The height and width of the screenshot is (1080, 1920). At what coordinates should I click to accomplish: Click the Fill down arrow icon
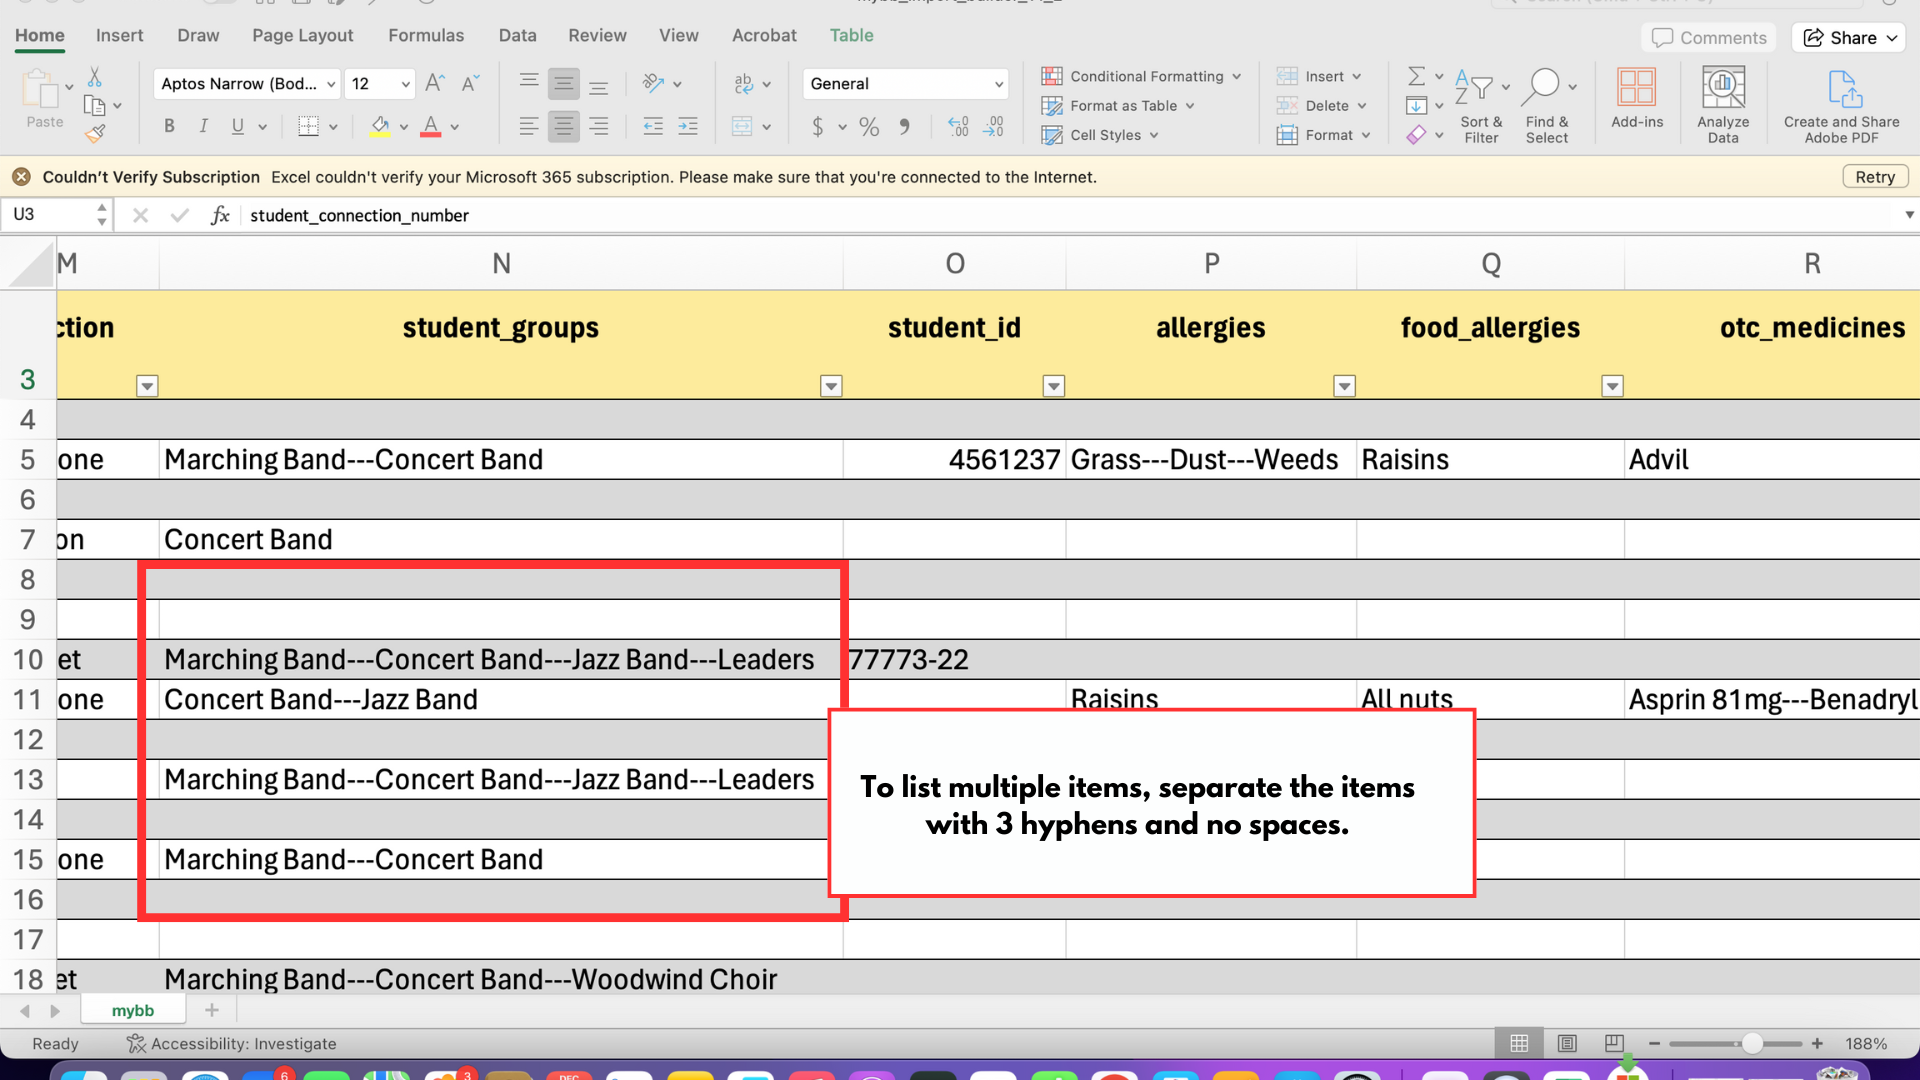(1416, 105)
